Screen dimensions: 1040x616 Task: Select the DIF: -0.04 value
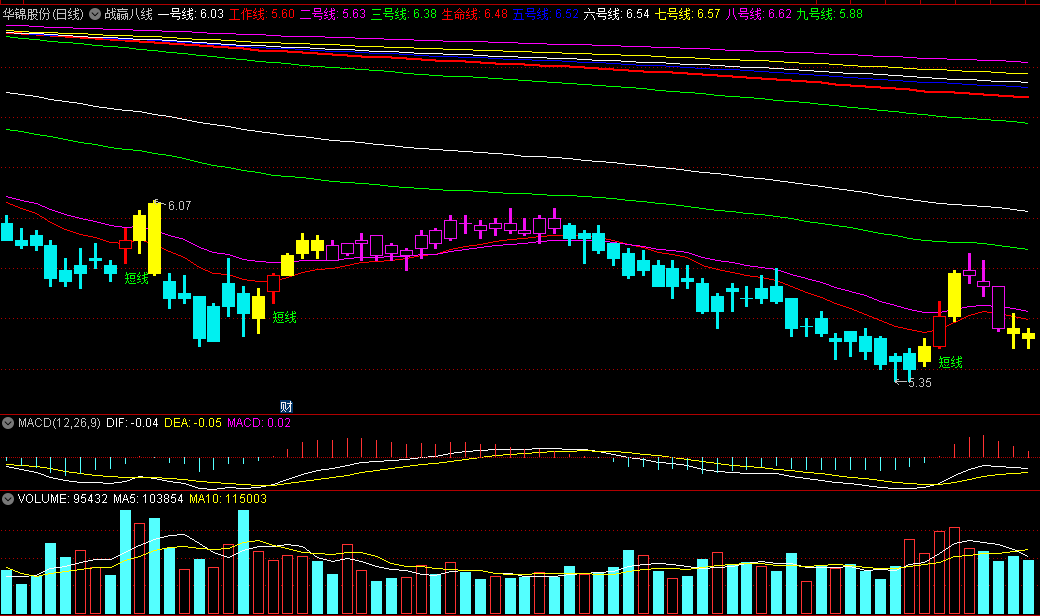pyautogui.click(x=132, y=423)
